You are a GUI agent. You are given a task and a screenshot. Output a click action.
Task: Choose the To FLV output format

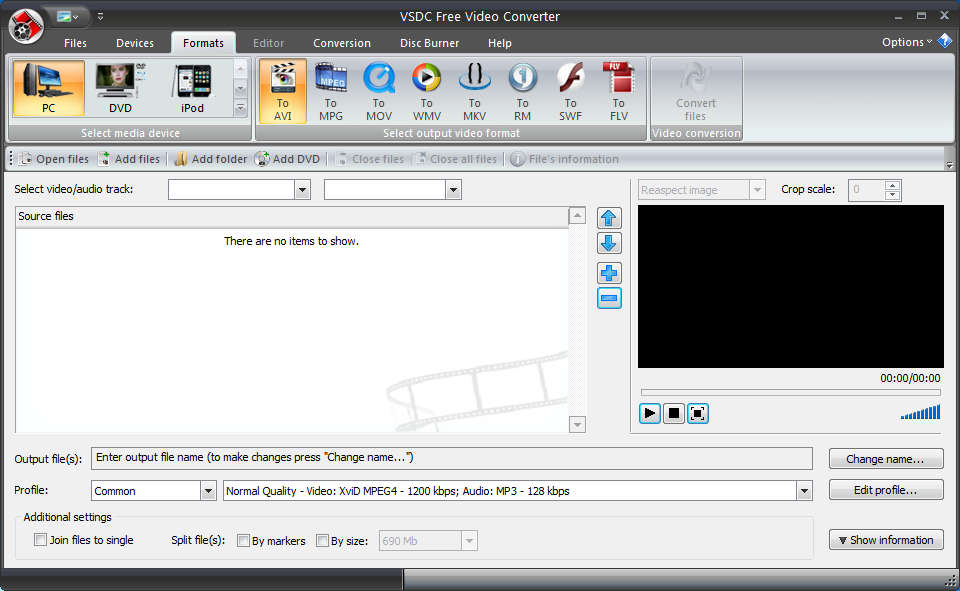618,91
